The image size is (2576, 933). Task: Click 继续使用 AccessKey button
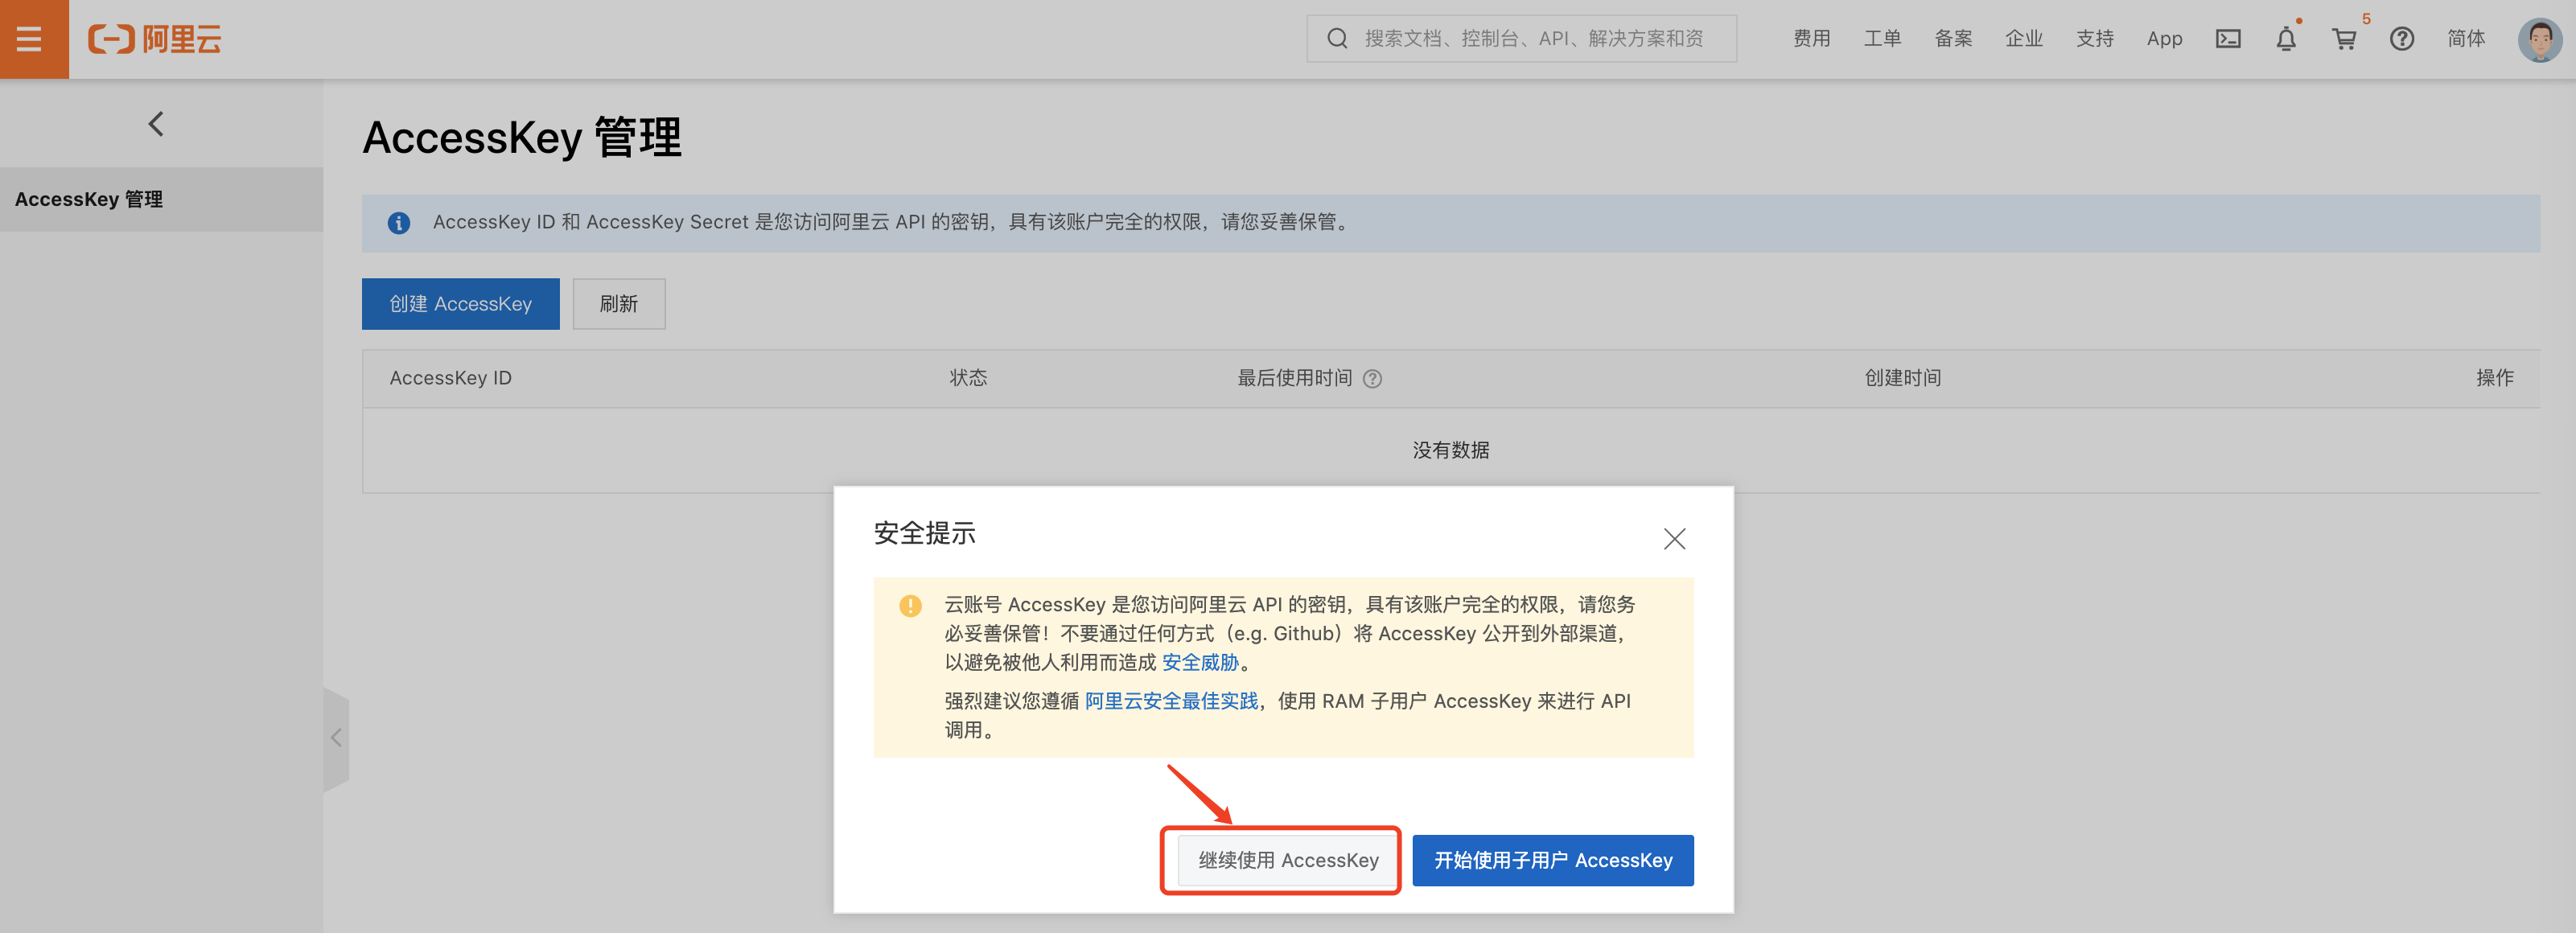point(1287,860)
